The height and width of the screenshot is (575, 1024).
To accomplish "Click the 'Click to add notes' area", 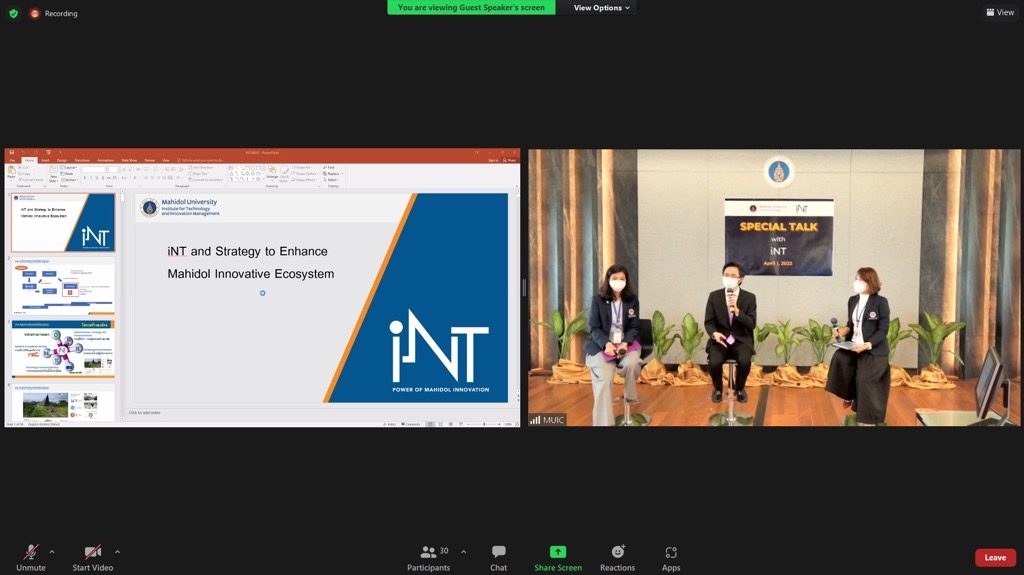I will [x=145, y=413].
